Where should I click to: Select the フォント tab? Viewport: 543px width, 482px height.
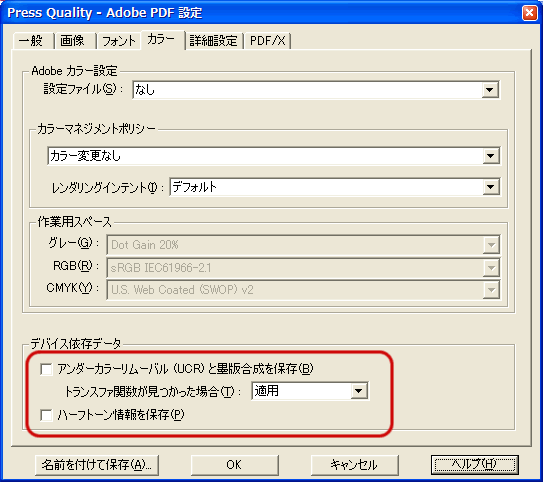click(x=118, y=41)
